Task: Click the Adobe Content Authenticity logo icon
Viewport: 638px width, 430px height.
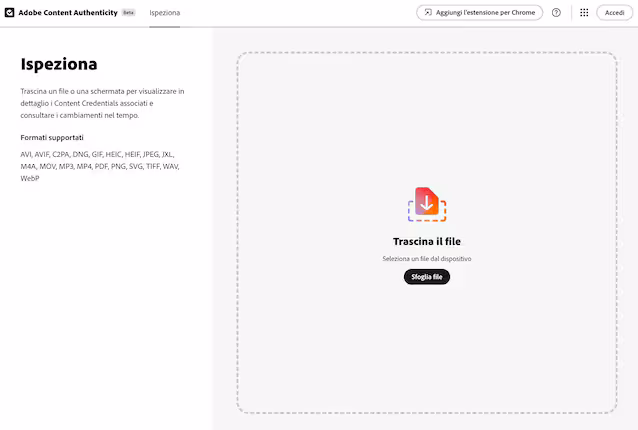Action: click(x=9, y=13)
